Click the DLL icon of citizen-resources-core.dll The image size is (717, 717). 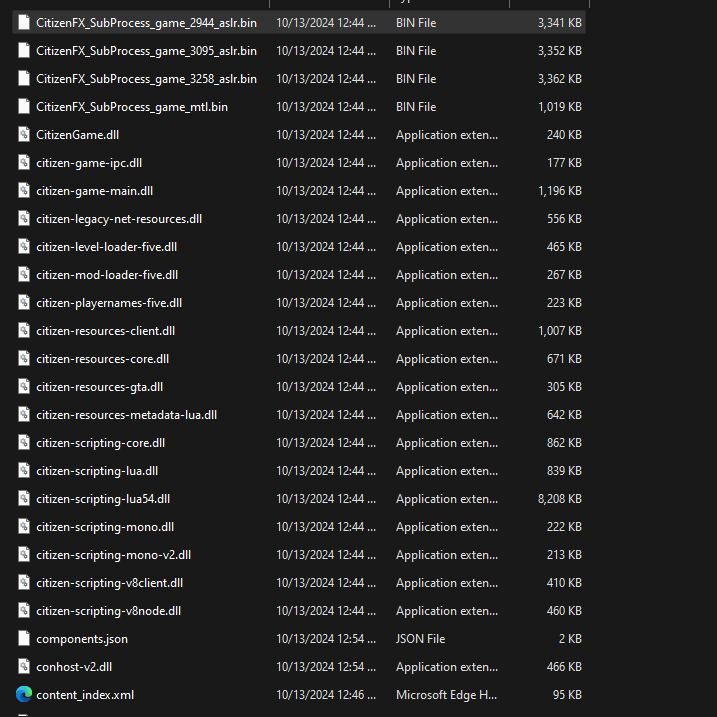[x=24, y=358]
